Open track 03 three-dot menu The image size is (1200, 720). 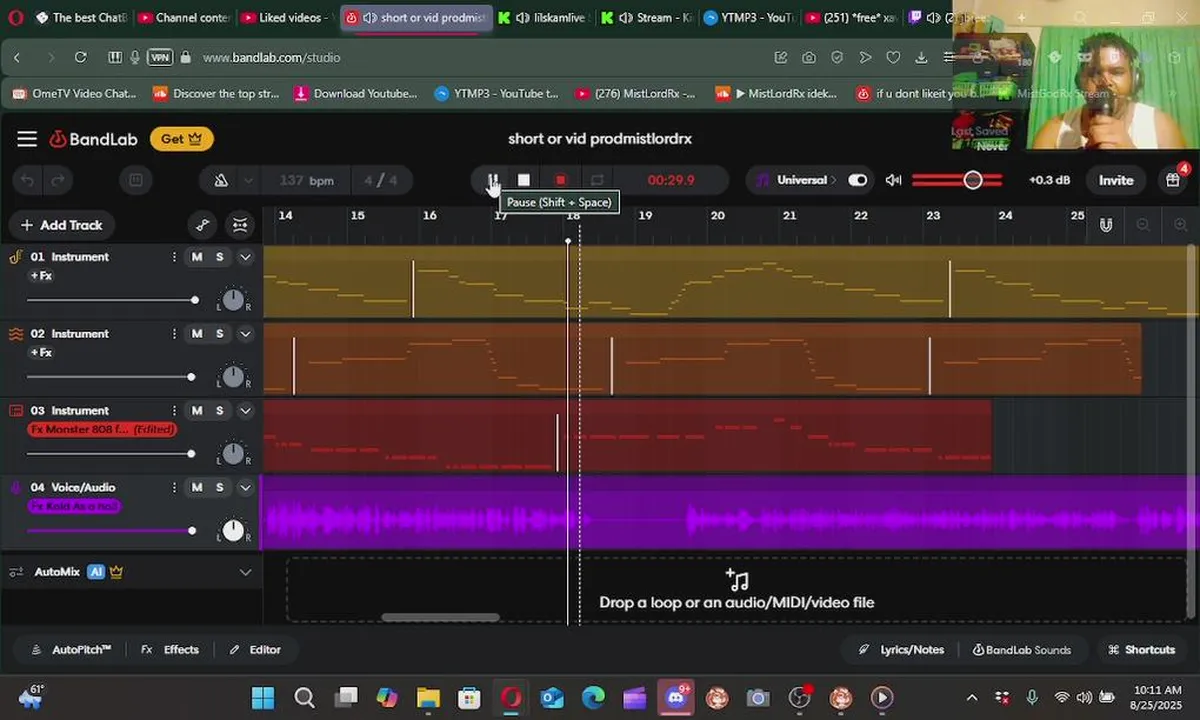(175, 411)
